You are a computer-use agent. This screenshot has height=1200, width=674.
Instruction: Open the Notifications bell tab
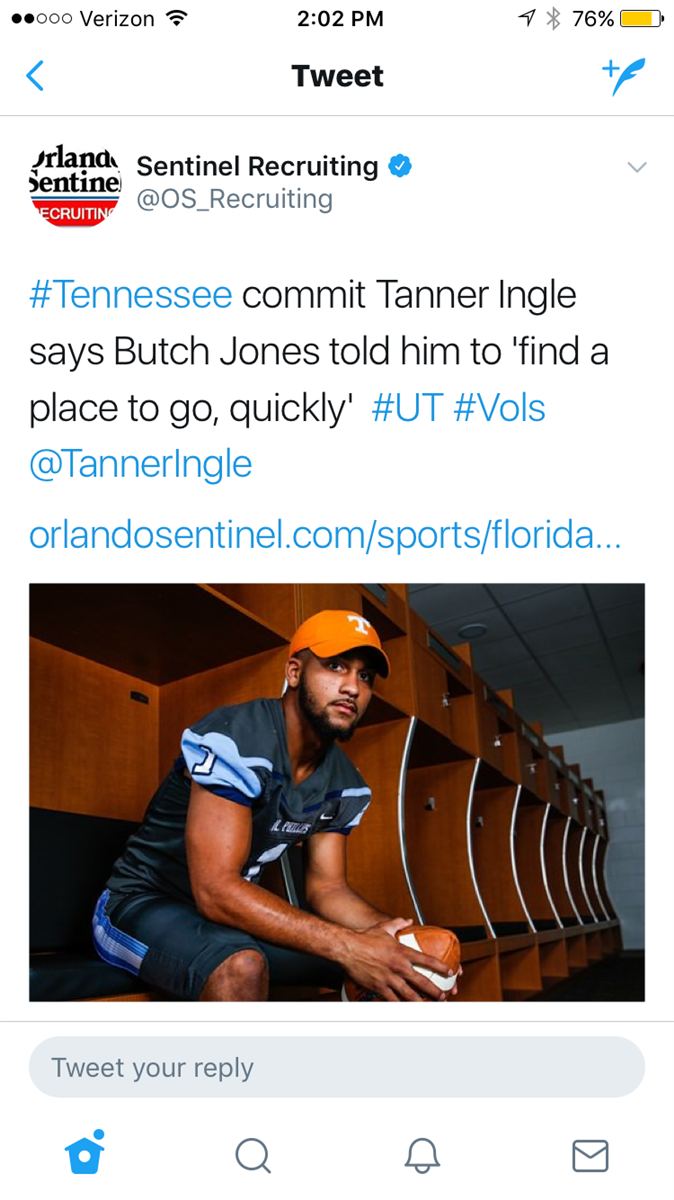coord(422,1156)
